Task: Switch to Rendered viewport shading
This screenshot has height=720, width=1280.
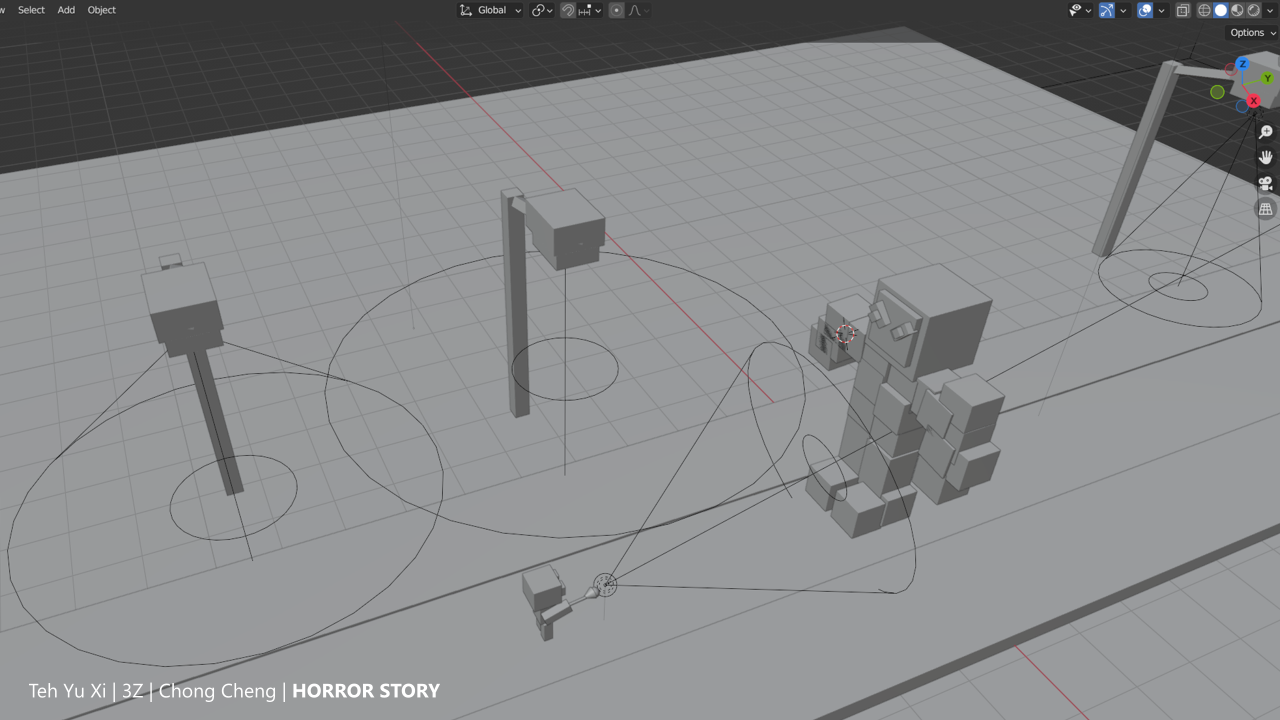Action: 1253,10
